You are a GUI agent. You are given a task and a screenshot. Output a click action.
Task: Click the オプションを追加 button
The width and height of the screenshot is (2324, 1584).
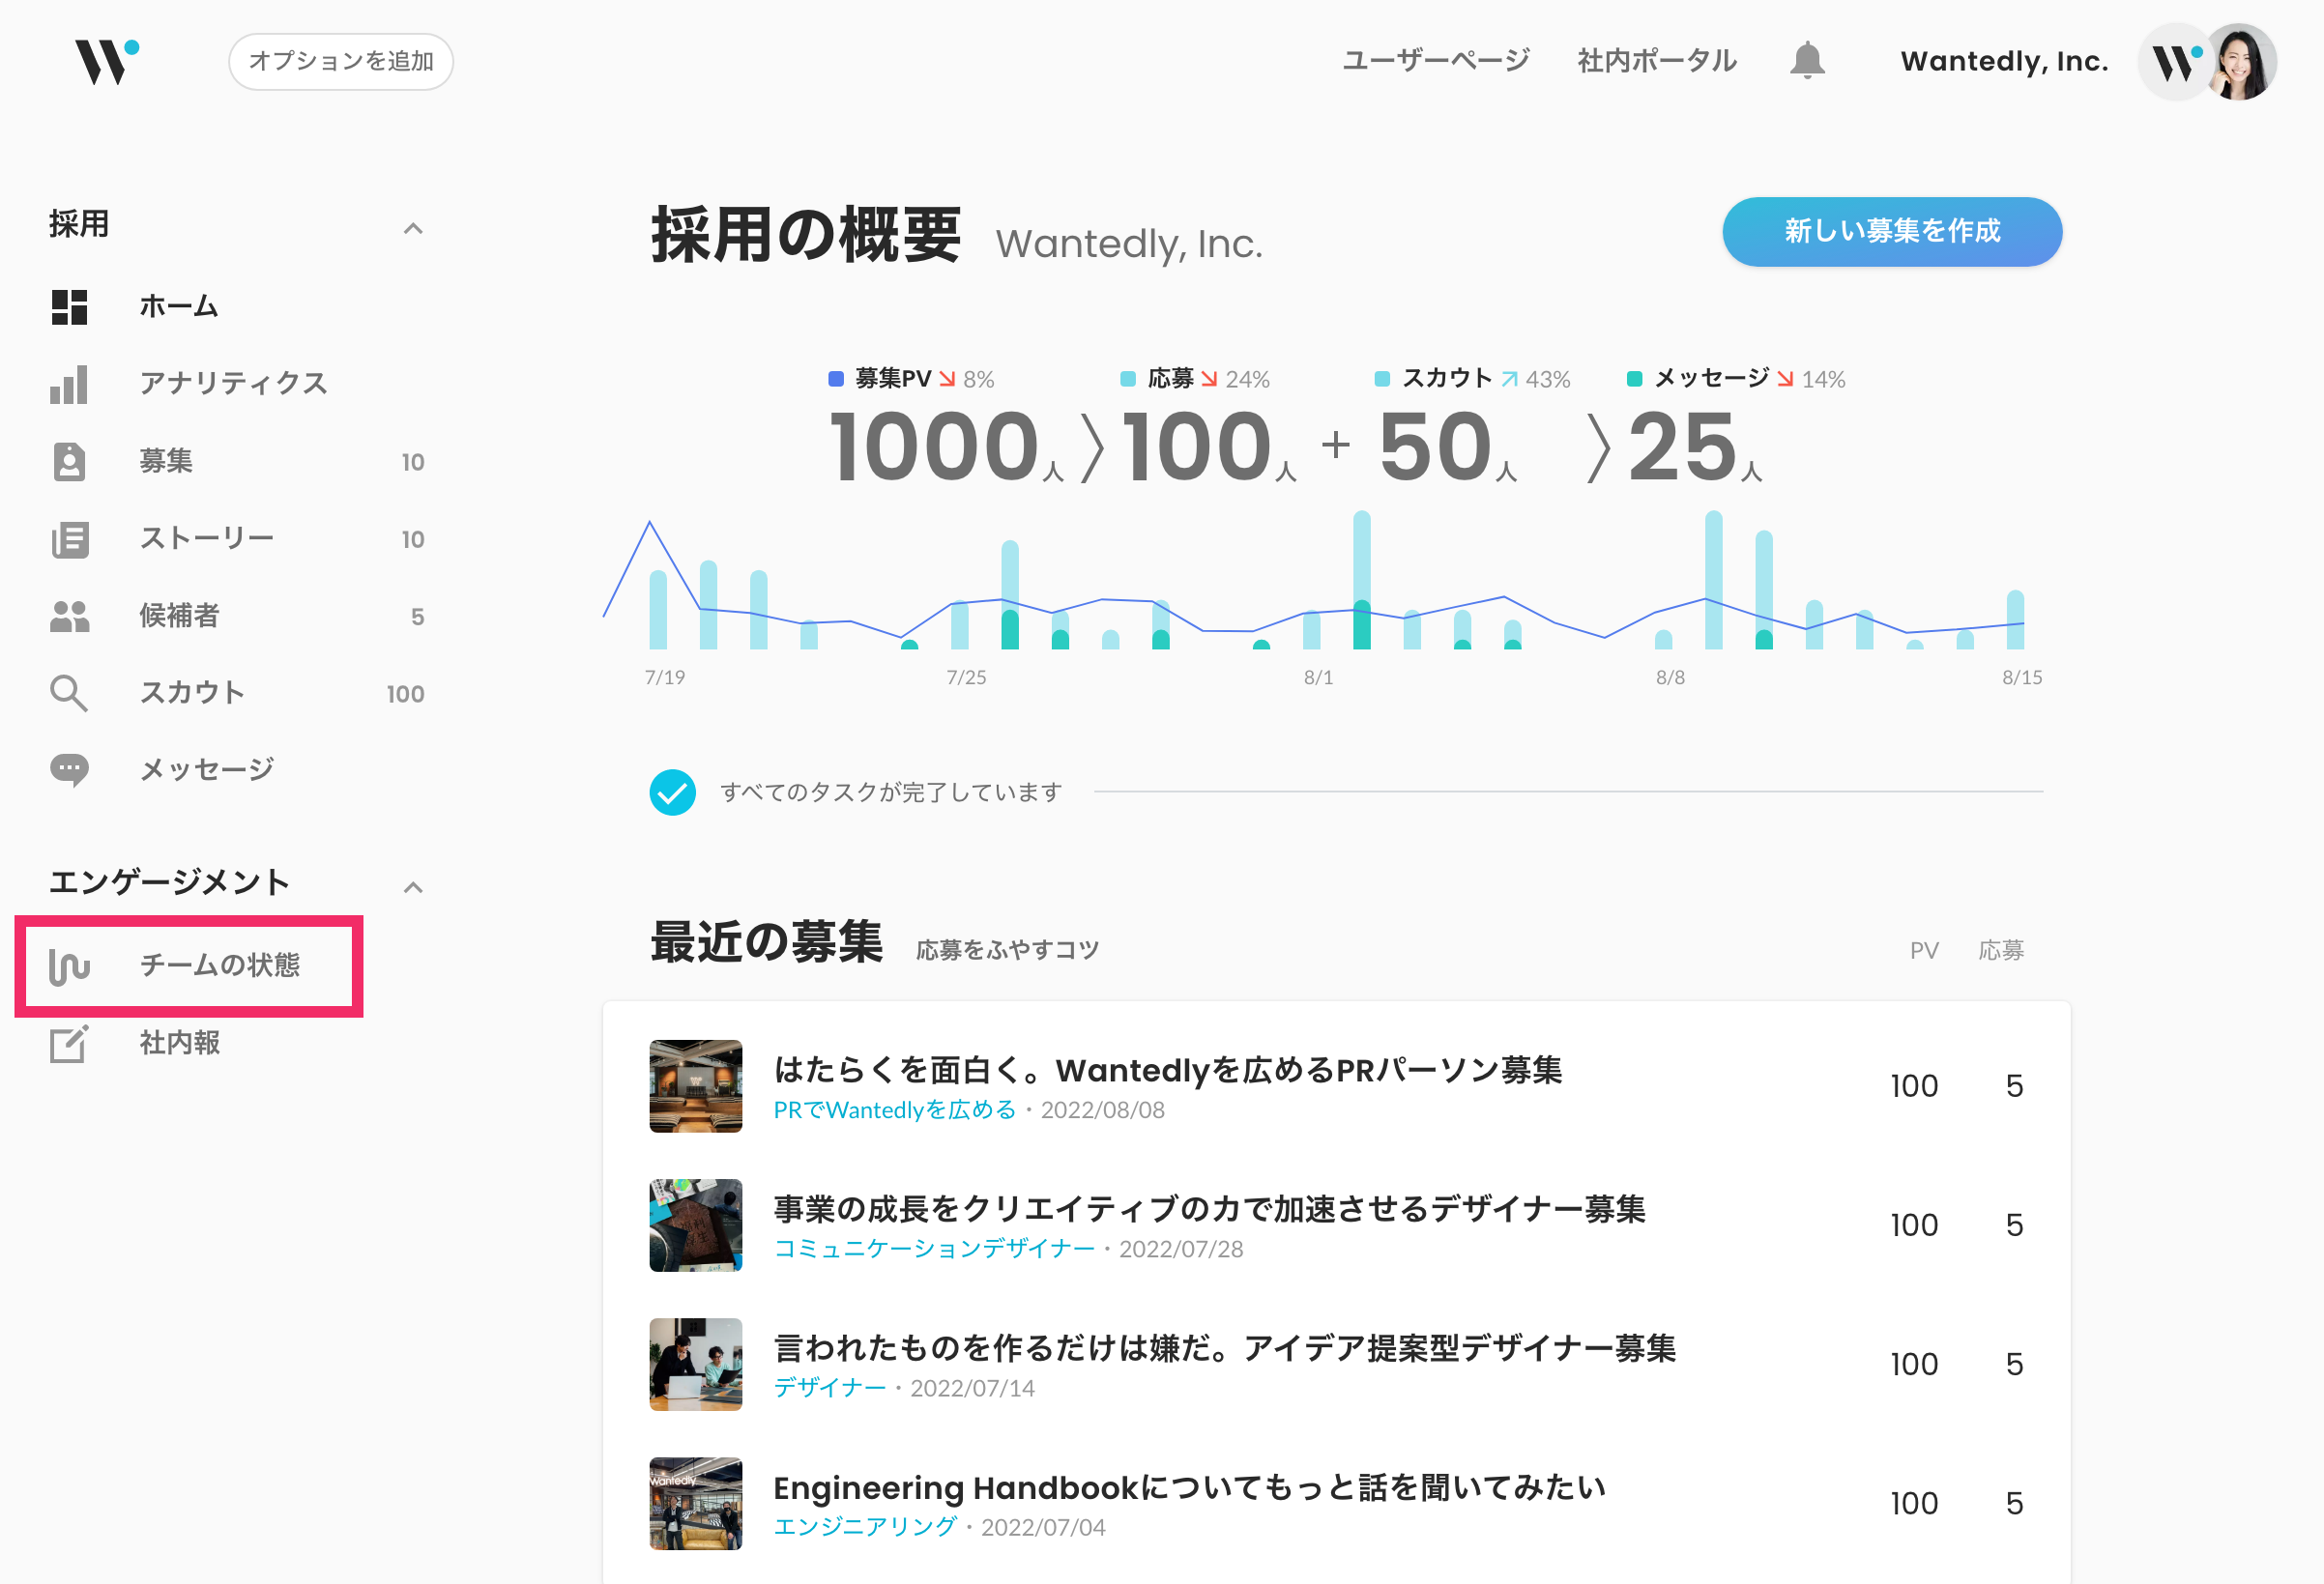[341, 62]
